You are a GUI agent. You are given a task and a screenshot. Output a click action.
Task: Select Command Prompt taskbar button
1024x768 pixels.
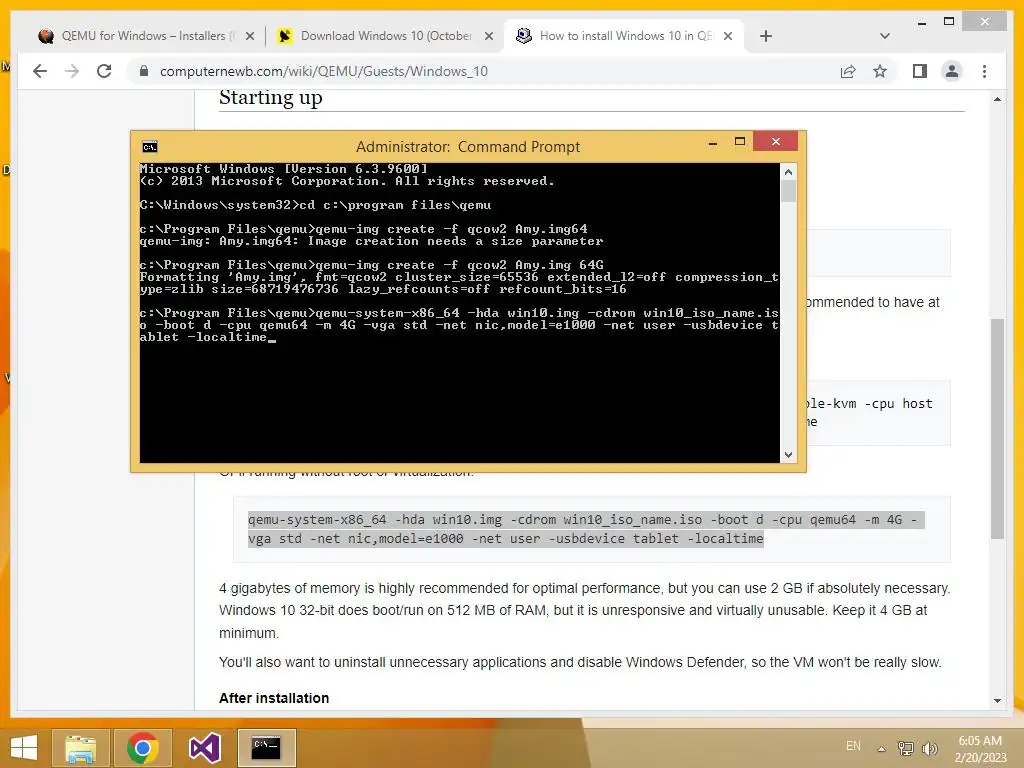[x=266, y=748]
